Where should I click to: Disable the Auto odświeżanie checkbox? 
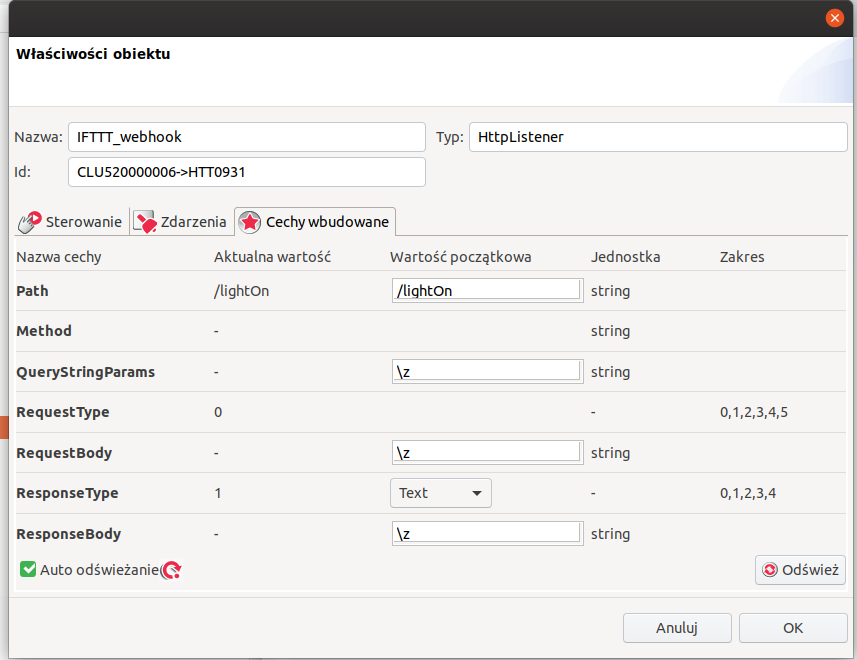pos(28,570)
